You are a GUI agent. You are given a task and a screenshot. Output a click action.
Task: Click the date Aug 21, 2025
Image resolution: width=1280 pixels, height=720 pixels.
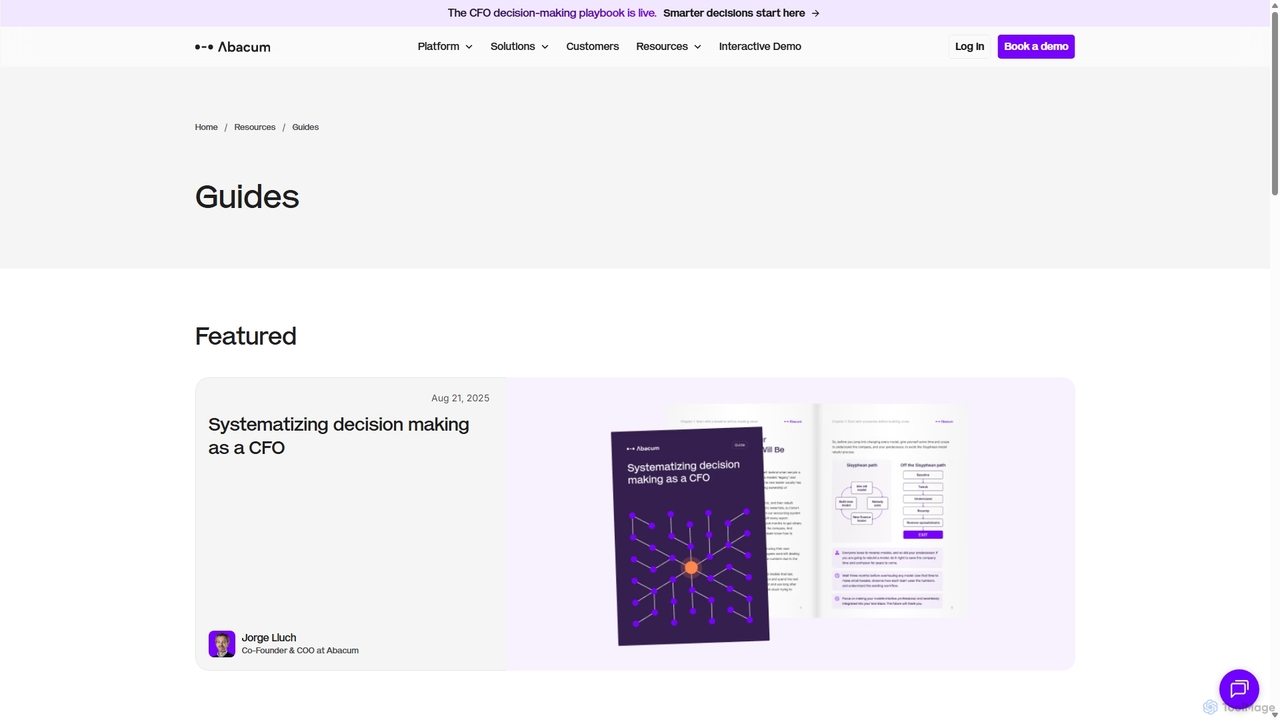[460, 398]
